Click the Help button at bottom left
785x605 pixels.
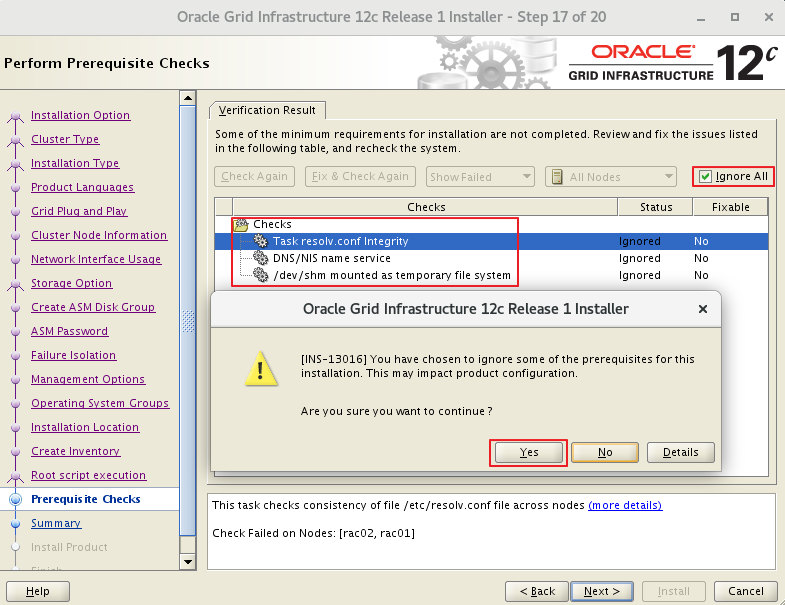click(38, 591)
